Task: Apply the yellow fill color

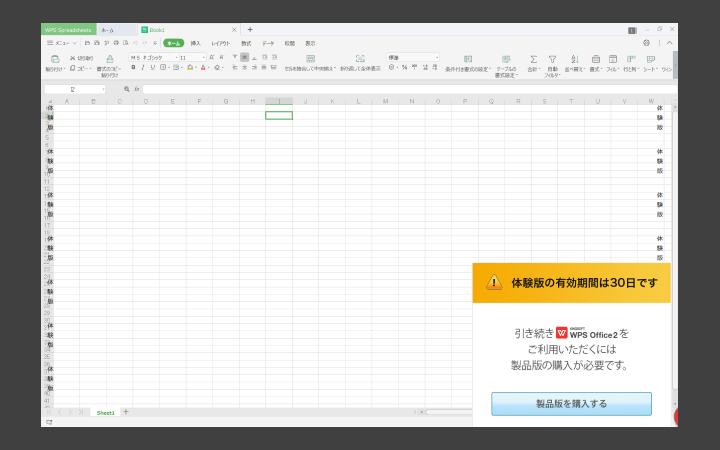Action: 190,68
